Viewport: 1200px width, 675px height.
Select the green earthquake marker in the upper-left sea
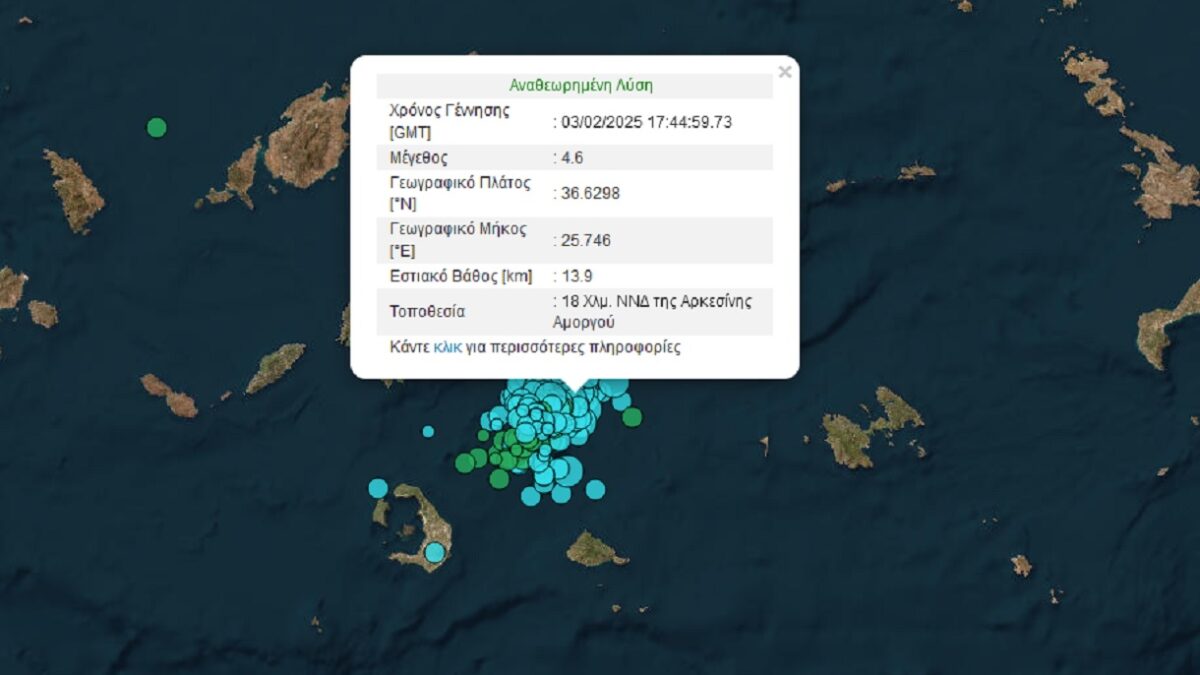coord(156,127)
